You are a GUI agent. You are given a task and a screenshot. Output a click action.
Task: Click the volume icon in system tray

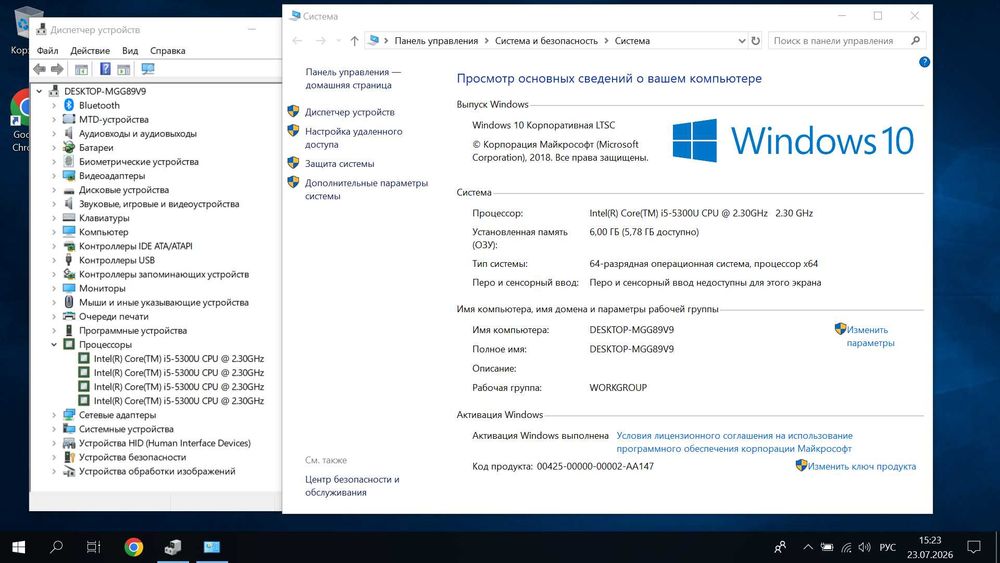tap(864, 547)
